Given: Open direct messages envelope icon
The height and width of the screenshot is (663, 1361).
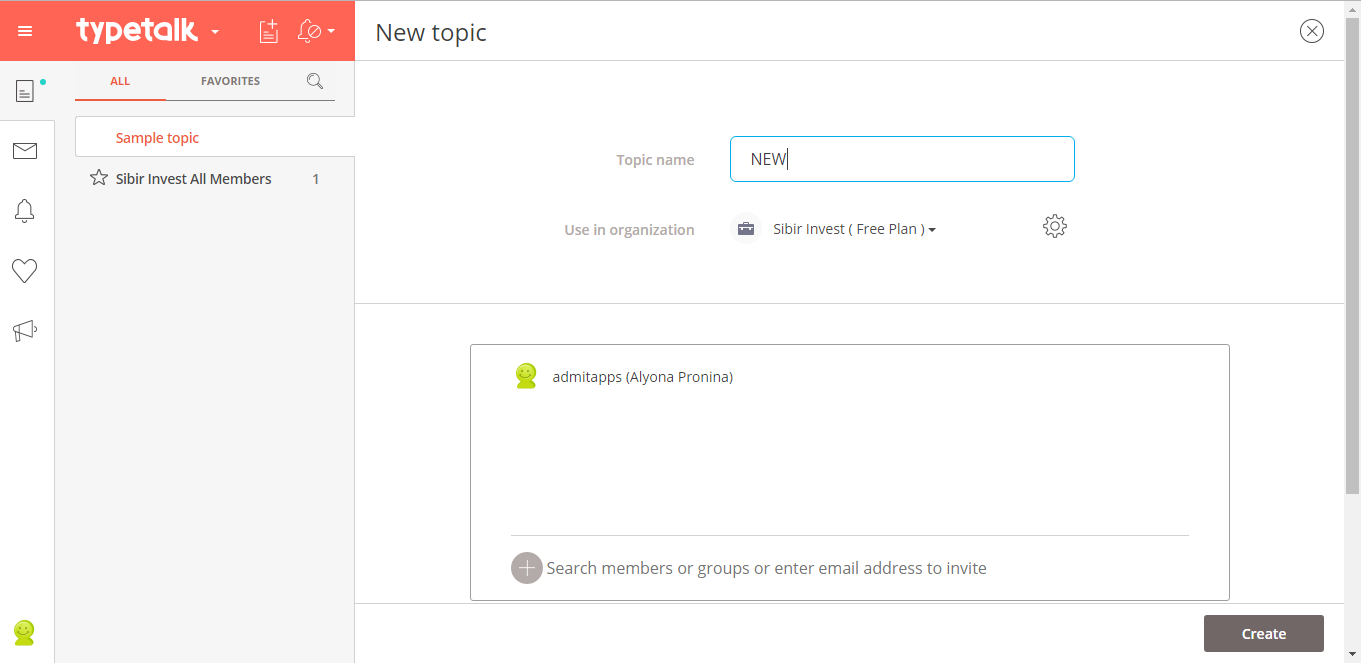Looking at the screenshot, I should [x=25, y=151].
